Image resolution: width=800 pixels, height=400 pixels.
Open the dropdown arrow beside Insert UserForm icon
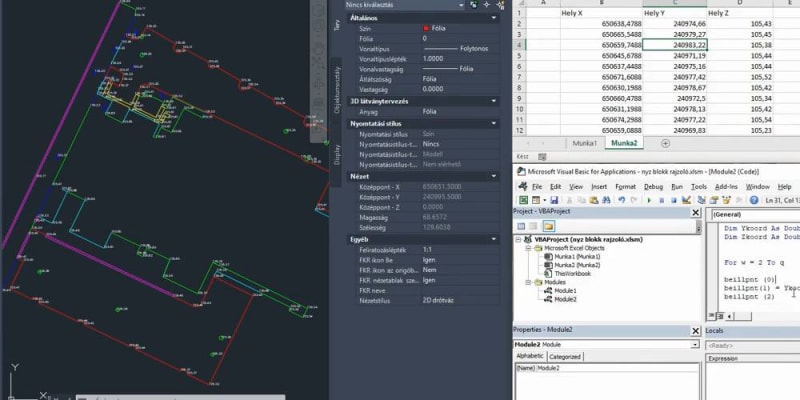pyautogui.click(x=544, y=200)
